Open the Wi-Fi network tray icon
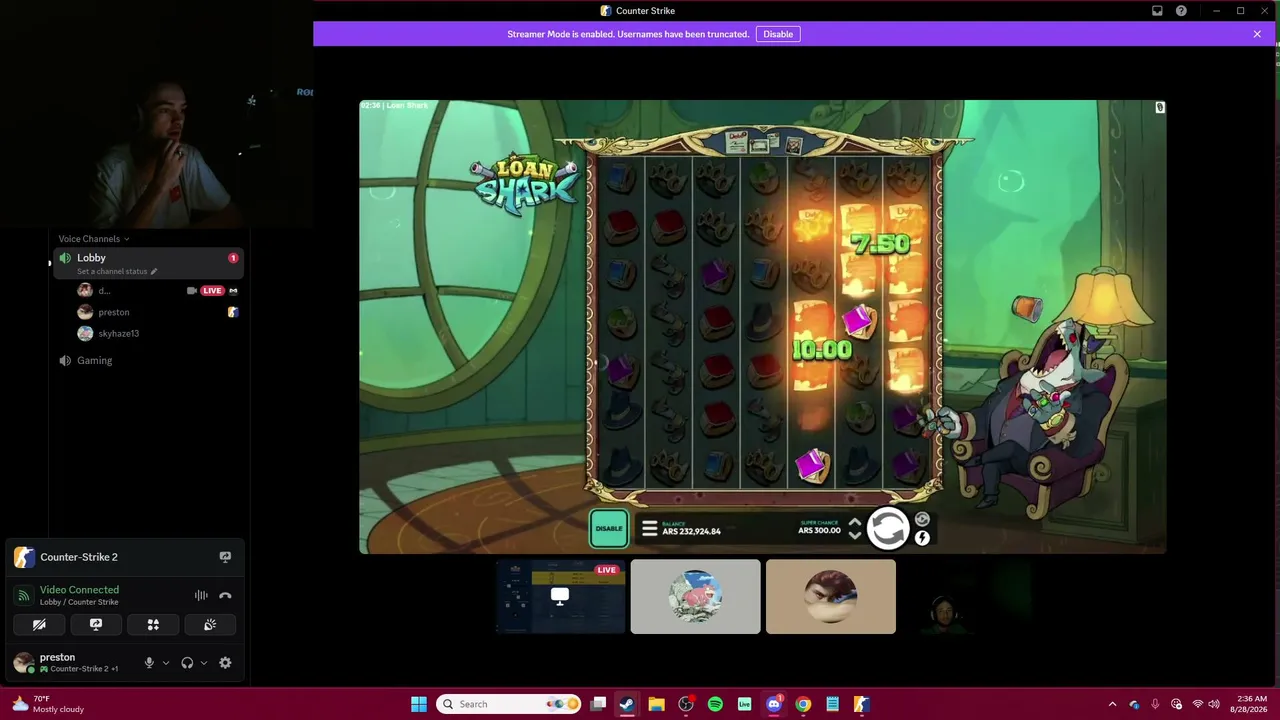The width and height of the screenshot is (1280, 720). tap(1197, 704)
